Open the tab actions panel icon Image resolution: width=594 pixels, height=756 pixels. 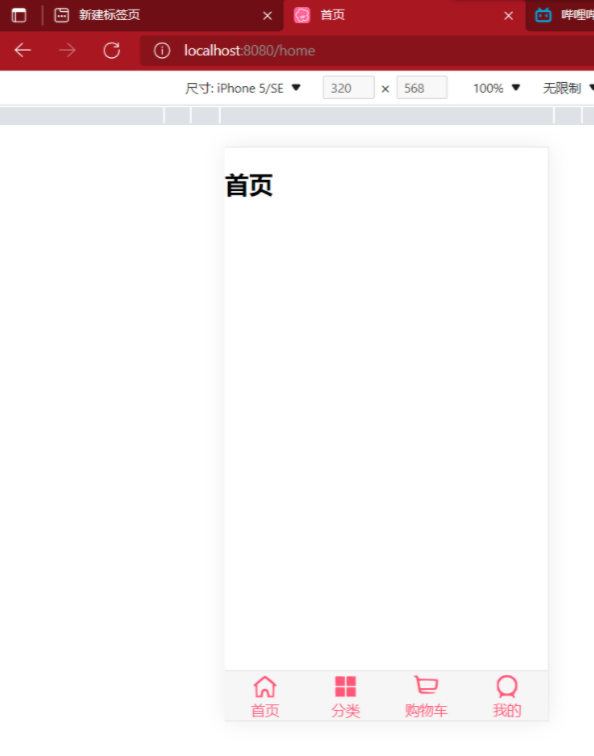point(19,15)
